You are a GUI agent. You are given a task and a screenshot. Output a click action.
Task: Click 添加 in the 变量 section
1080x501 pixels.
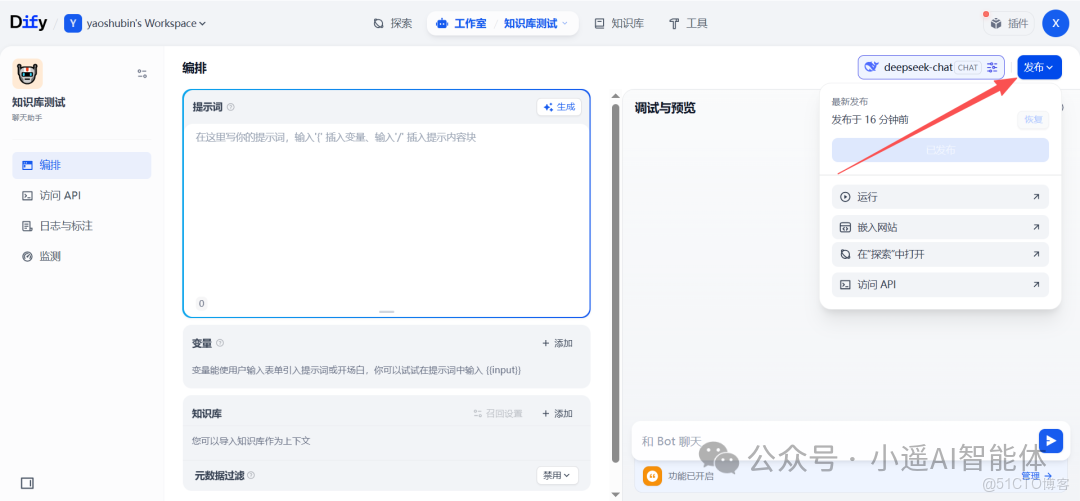tap(557, 343)
